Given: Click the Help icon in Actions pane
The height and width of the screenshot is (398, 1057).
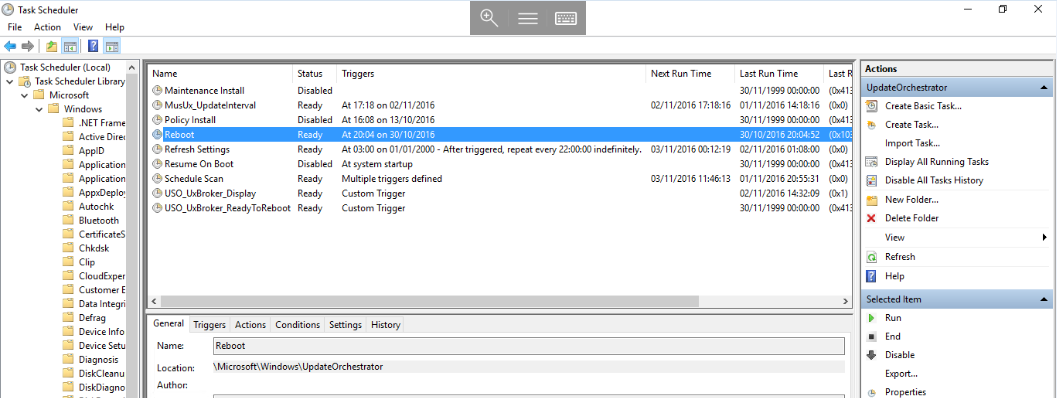Looking at the screenshot, I should click(x=872, y=276).
